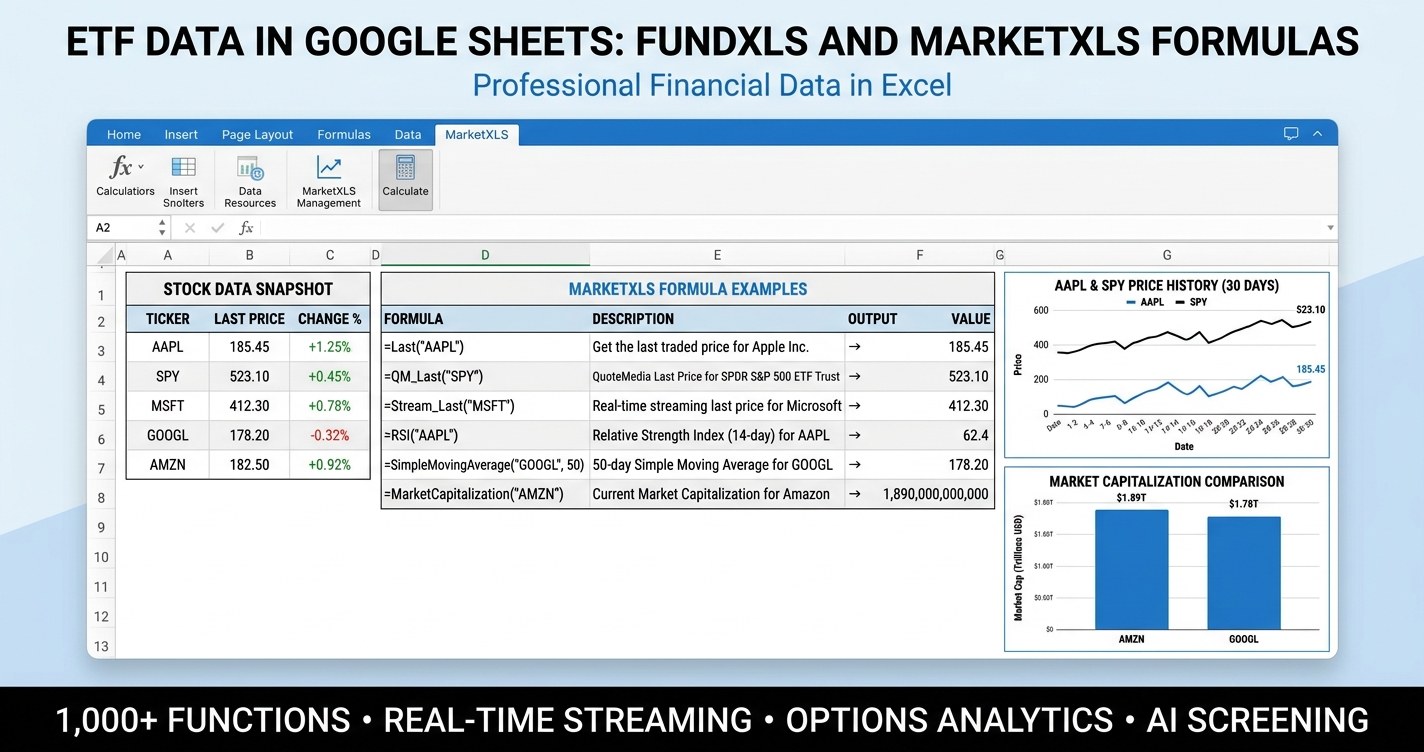Click the MARKETXLS FORMULA EXAMPLES header
The image size is (1424, 752).
(688, 289)
